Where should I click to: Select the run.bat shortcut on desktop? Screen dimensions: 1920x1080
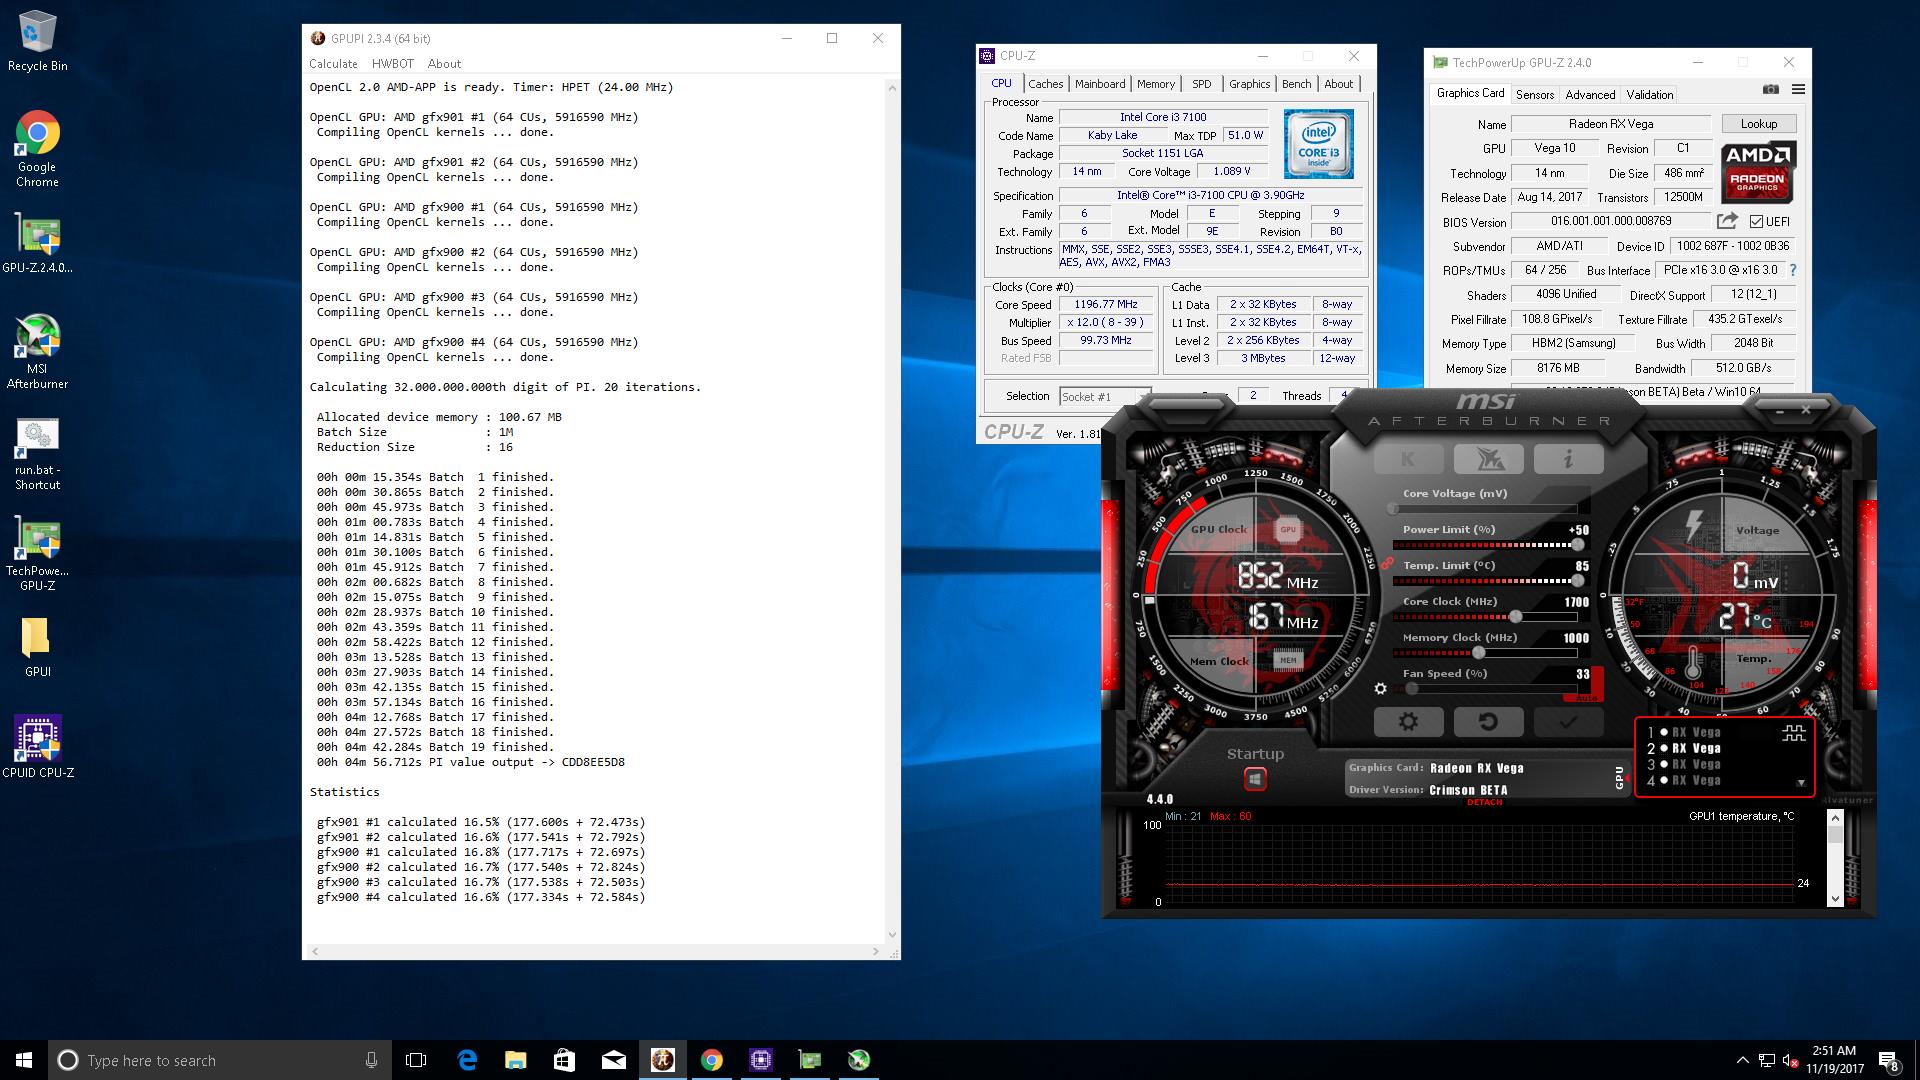(37, 454)
